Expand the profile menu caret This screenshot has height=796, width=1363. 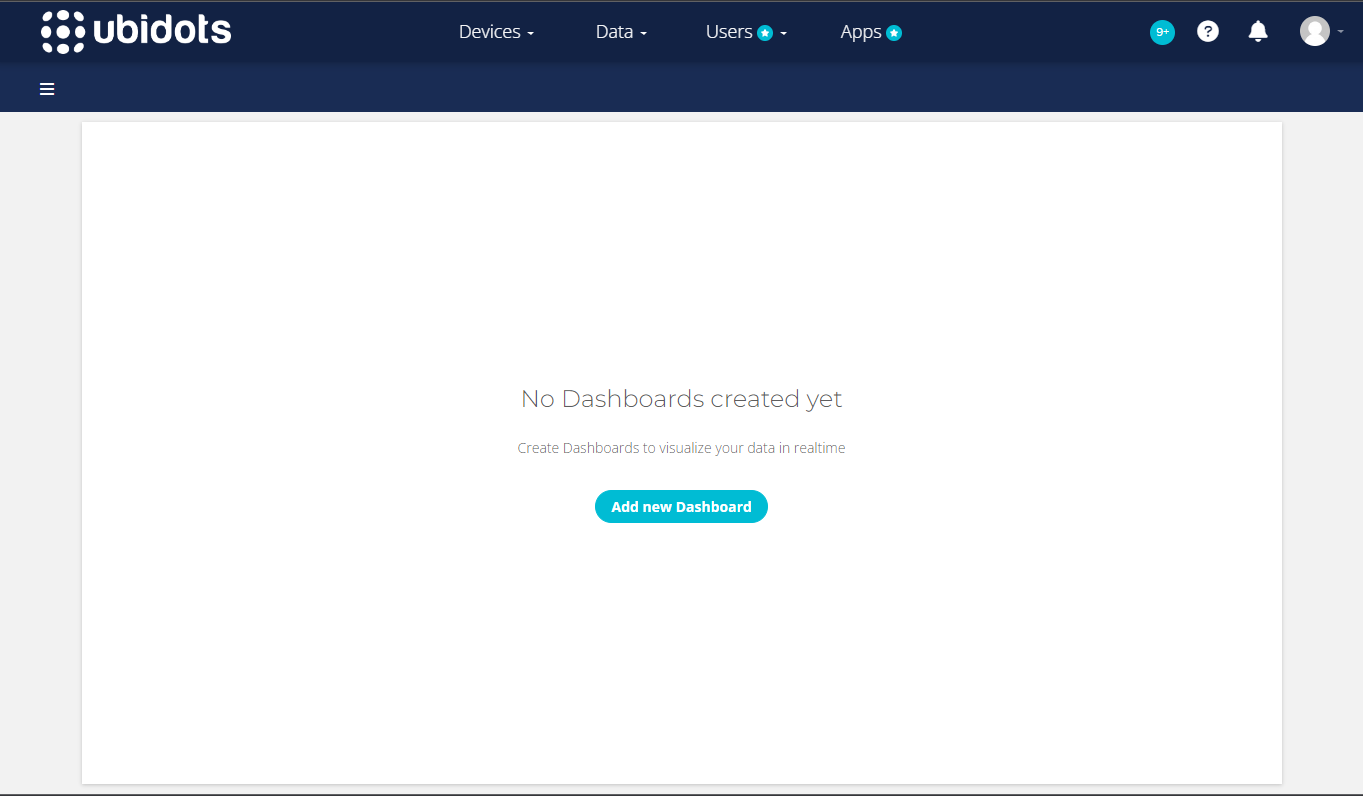[1340, 33]
